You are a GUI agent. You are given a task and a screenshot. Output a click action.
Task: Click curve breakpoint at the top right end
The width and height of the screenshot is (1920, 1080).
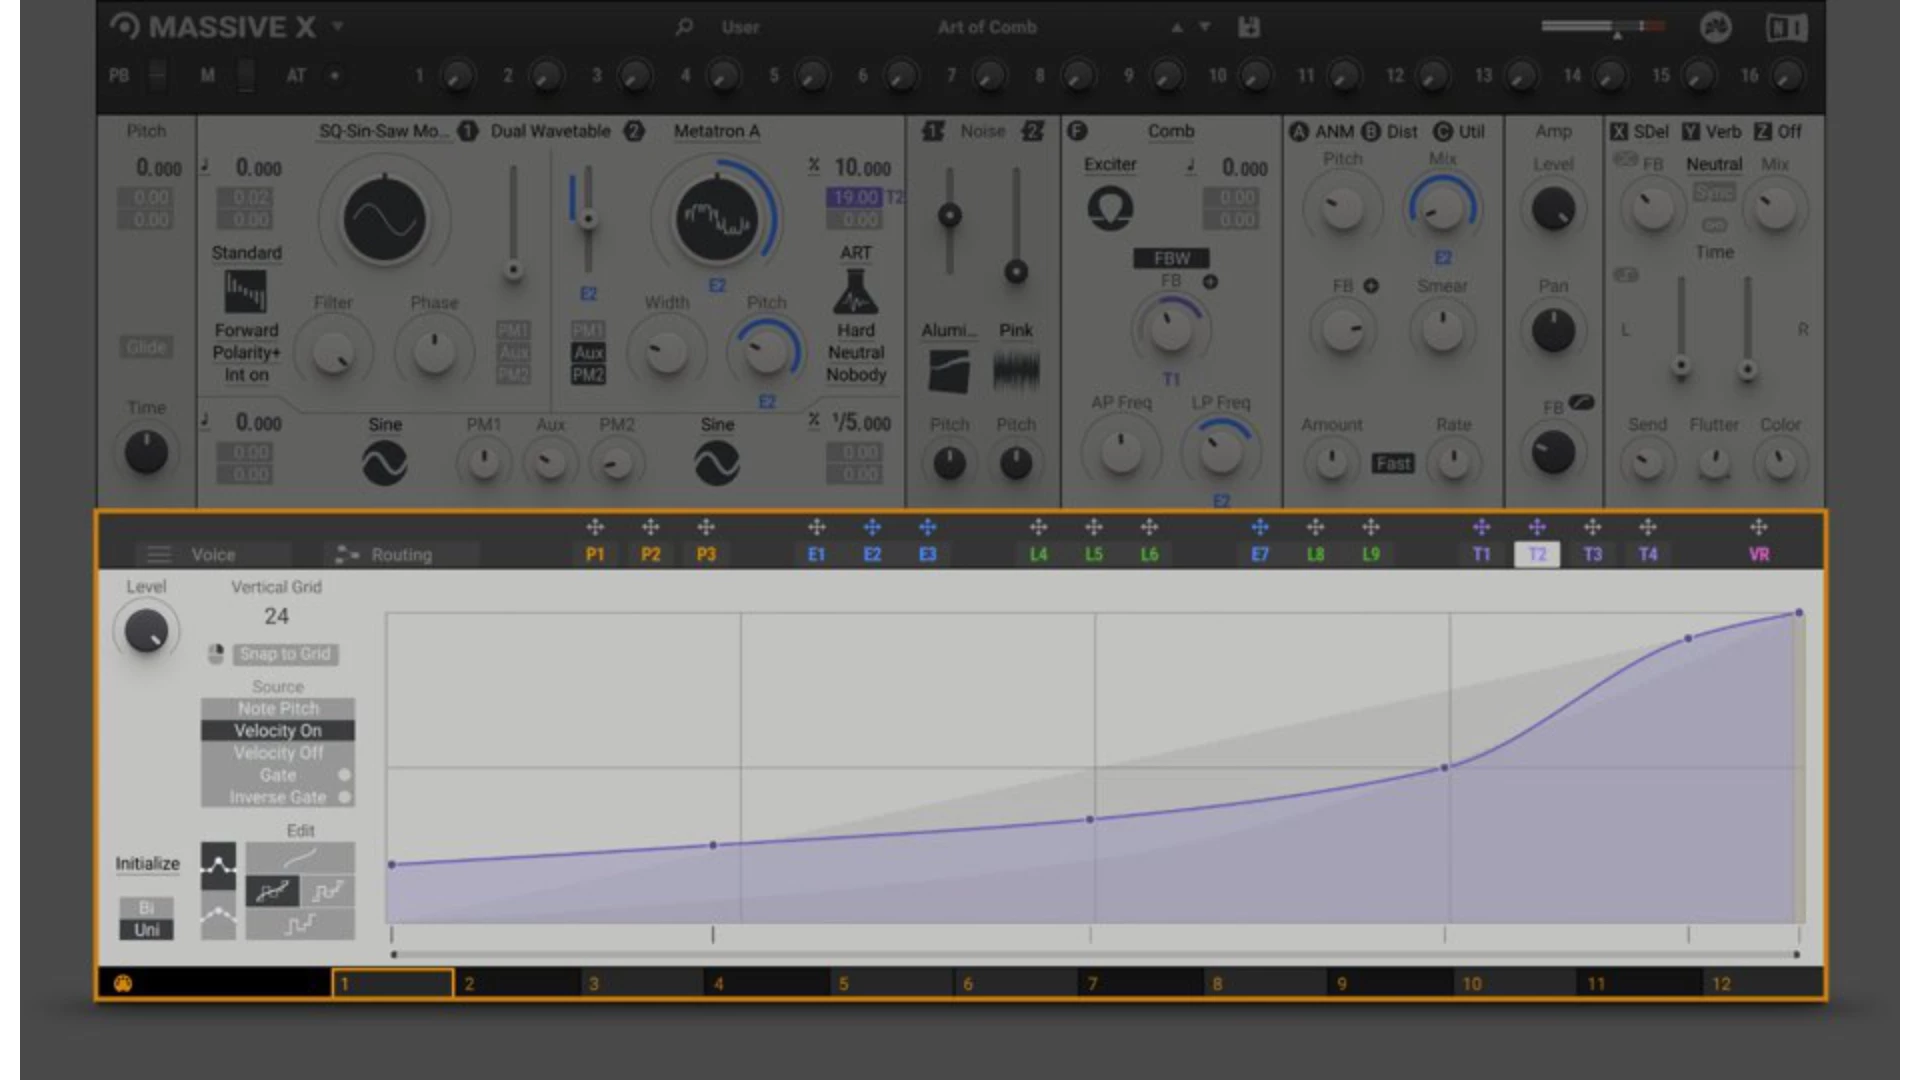tap(1799, 612)
